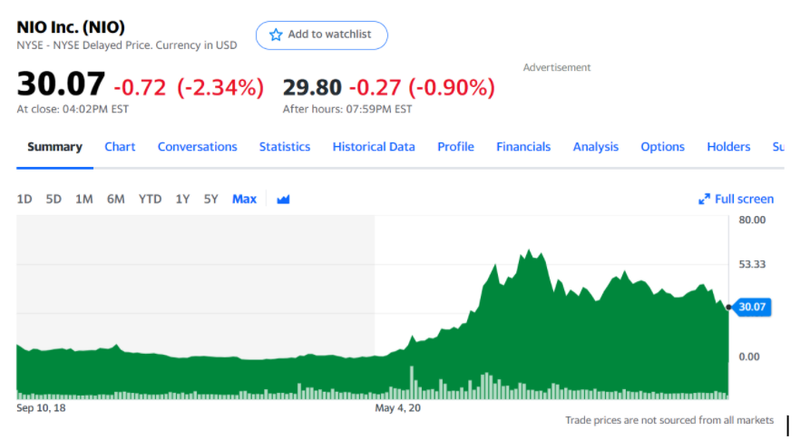Open the Historical Data tab
This screenshot has width=800, height=441.
click(x=374, y=147)
